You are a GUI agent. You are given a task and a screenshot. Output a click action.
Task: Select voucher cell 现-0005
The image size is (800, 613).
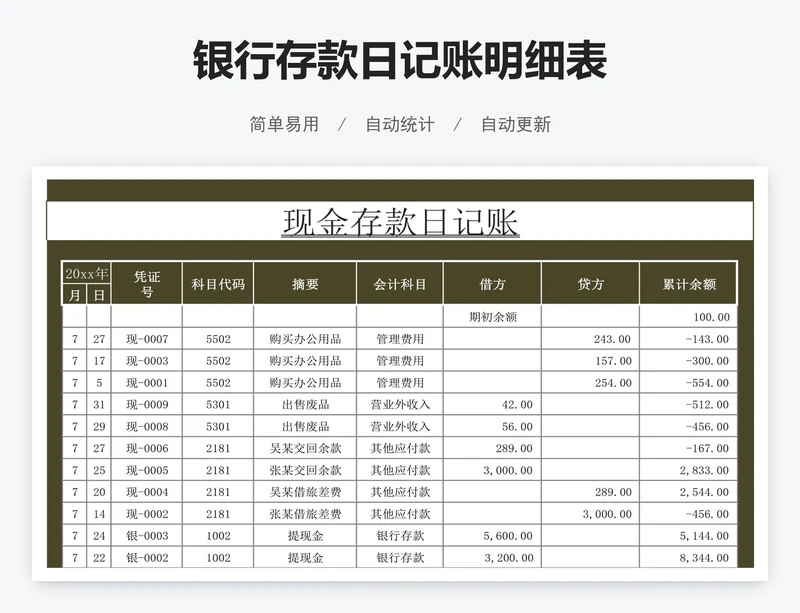coord(147,470)
